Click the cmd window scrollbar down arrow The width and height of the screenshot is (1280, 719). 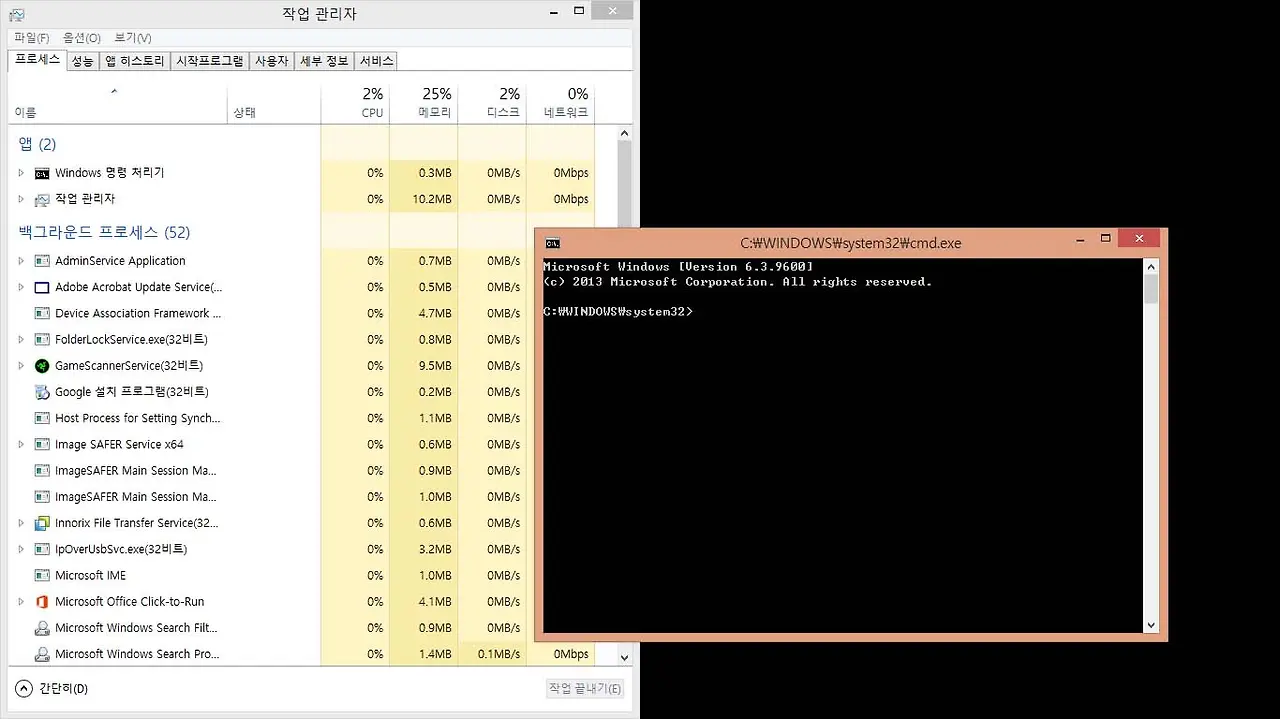pyautogui.click(x=1151, y=625)
